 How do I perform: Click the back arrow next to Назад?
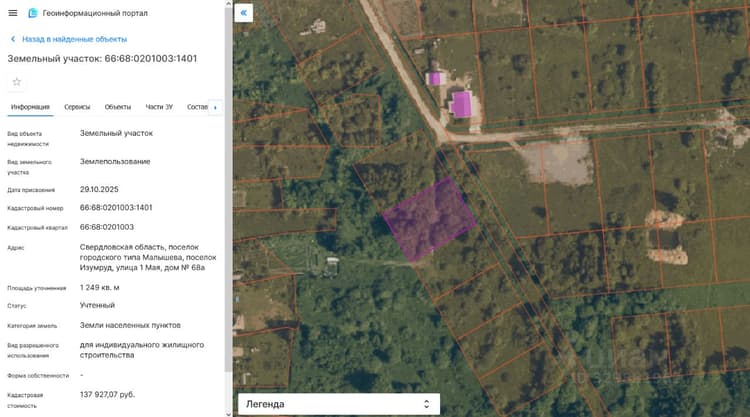pyautogui.click(x=13, y=39)
